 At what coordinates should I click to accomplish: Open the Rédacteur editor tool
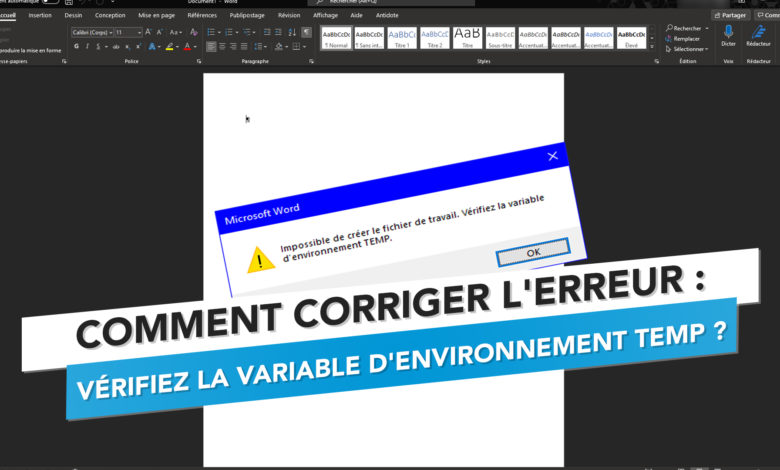(x=758, y=36)
